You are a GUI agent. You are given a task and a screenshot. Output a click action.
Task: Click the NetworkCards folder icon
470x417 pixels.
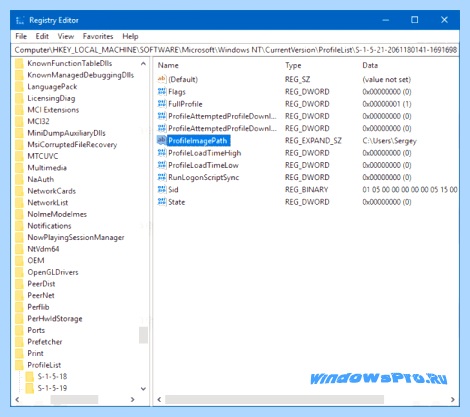pyautogui.click(x=19, y=191)
